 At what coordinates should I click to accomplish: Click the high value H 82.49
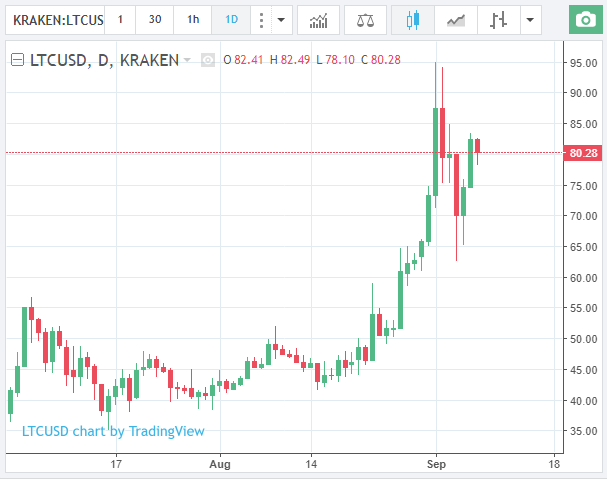pyautogui.click(x=290, y=60)
